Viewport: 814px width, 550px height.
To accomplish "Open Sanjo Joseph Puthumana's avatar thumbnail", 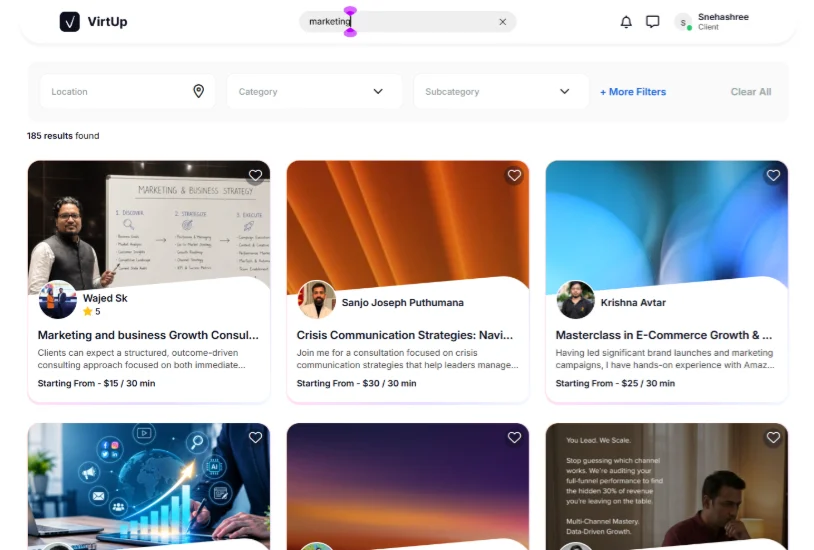I will [x=317, y=300].
